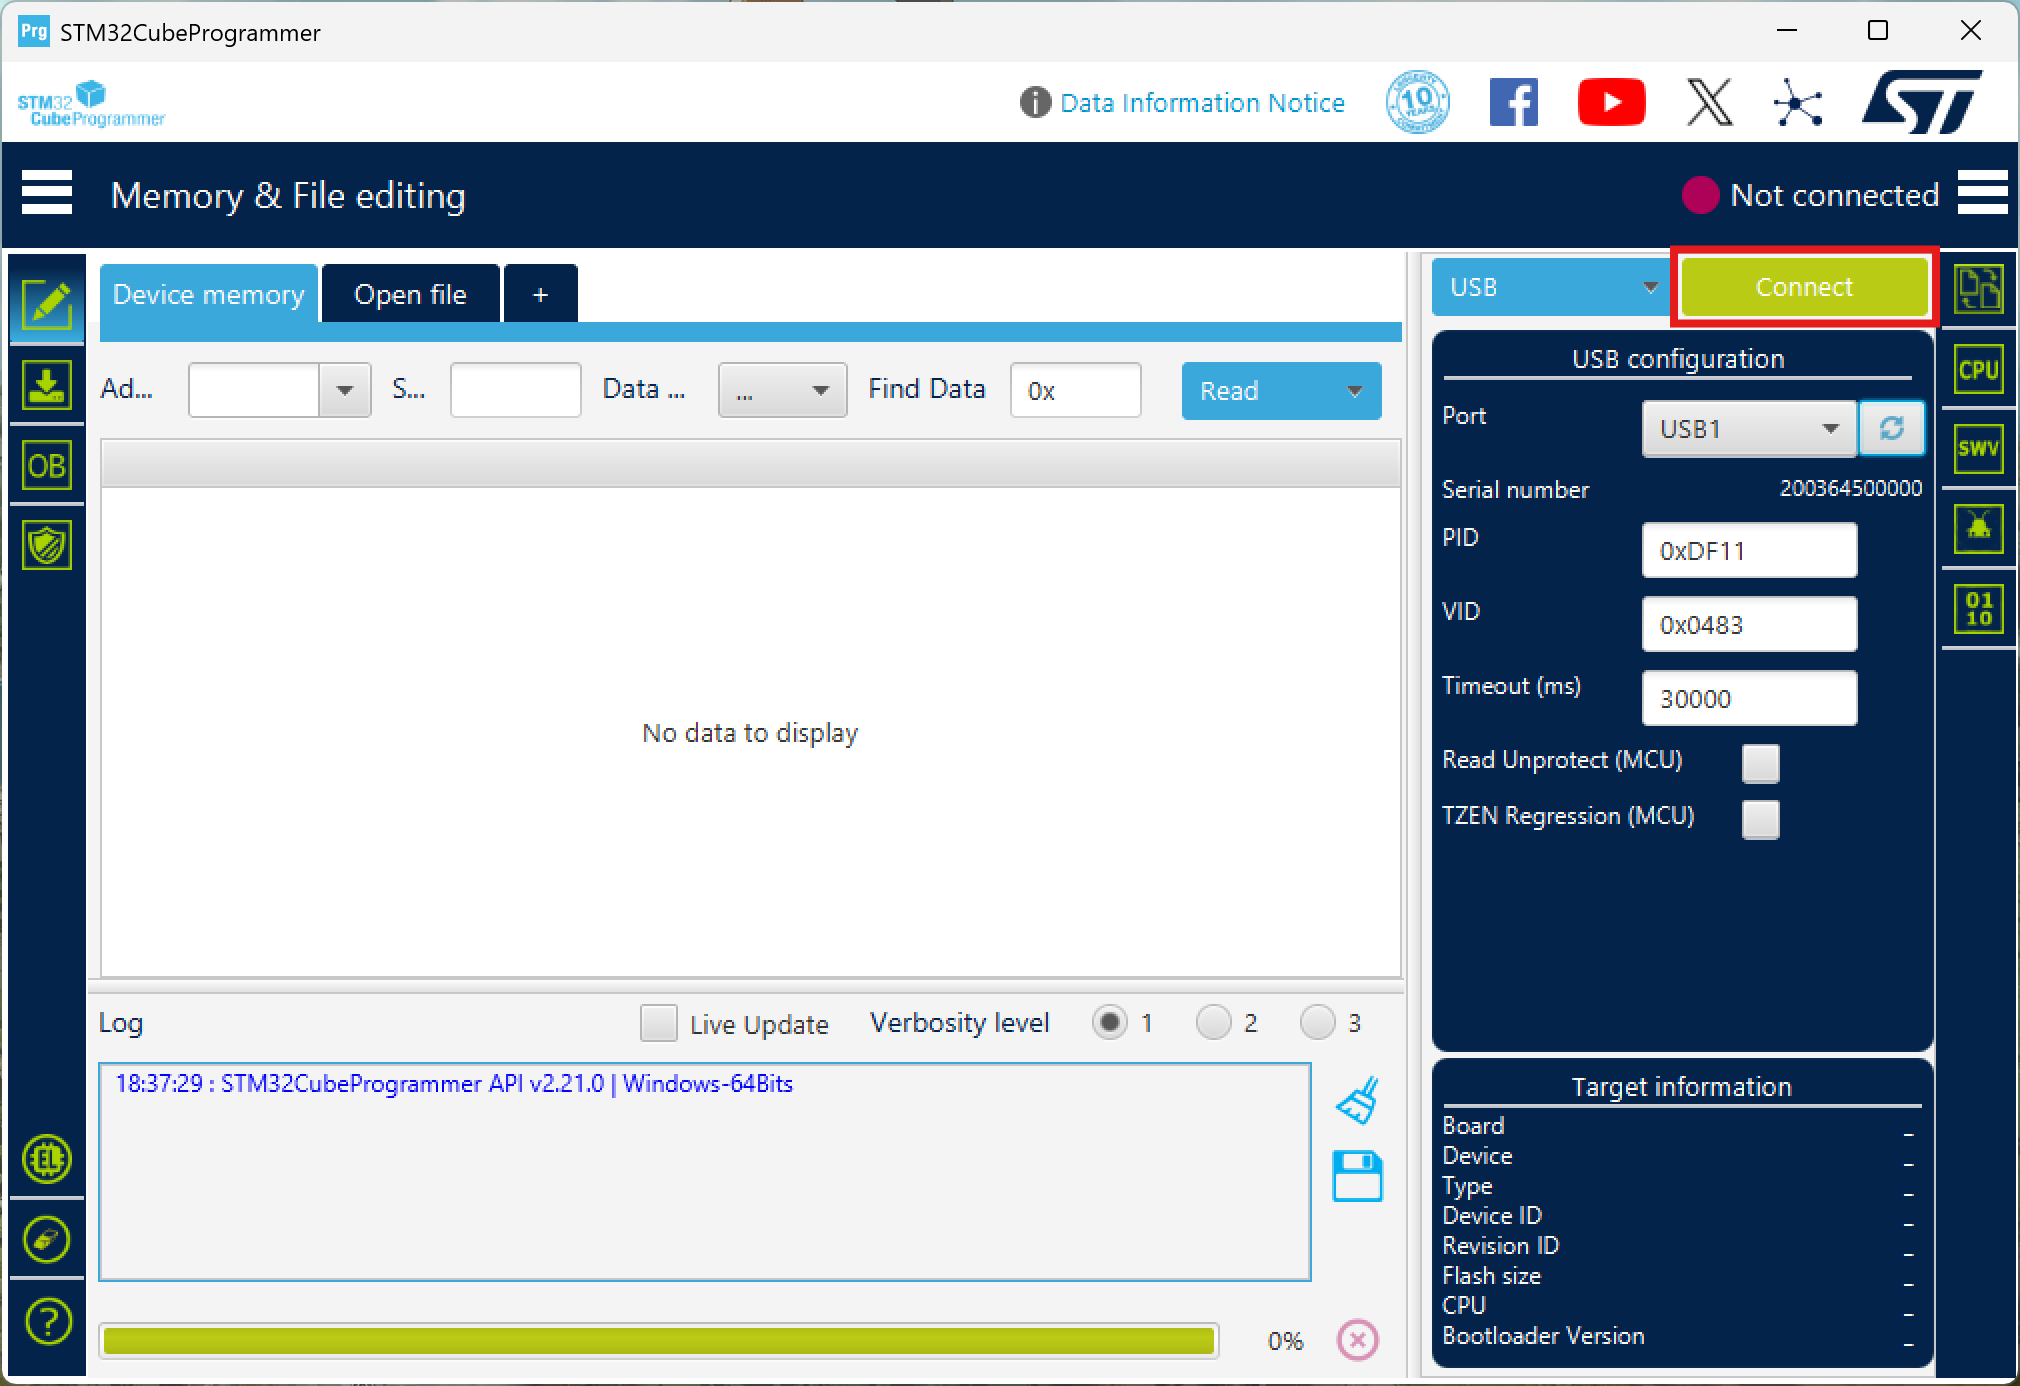The height and width of the screenshot is (1386, 2020).
Task: Save the log with the floppy disk icon
Action: (1358, 1176)
